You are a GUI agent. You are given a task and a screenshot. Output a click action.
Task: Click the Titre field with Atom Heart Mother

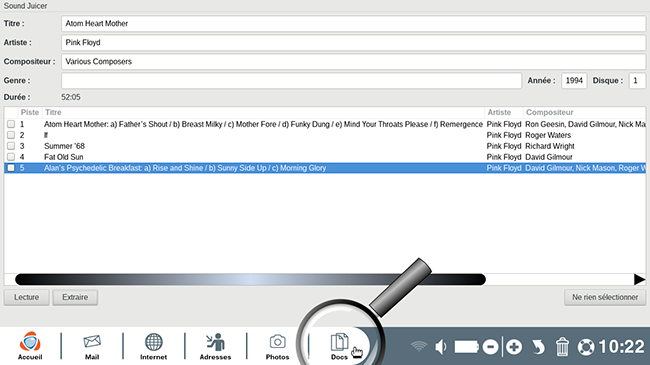[353, 24]
